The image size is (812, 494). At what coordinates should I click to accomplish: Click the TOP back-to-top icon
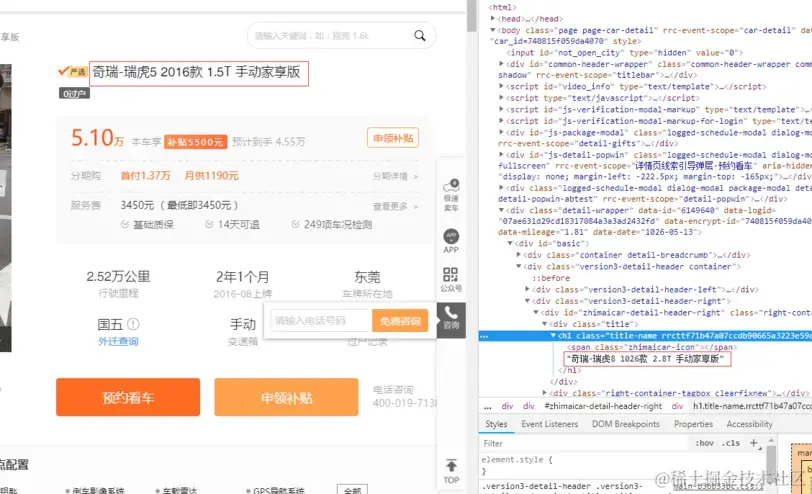point(451,471)
